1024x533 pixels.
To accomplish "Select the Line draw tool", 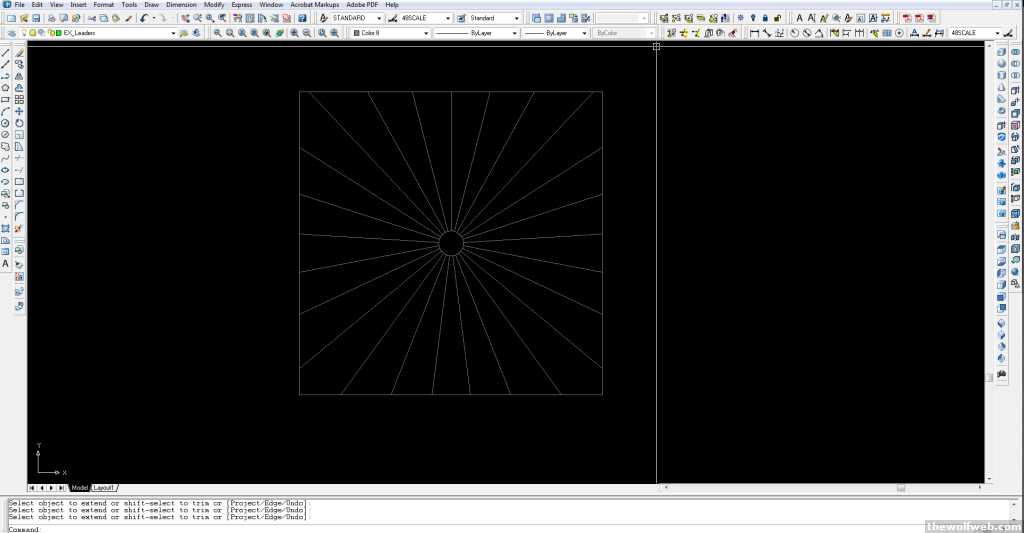I will pos(6,52).
